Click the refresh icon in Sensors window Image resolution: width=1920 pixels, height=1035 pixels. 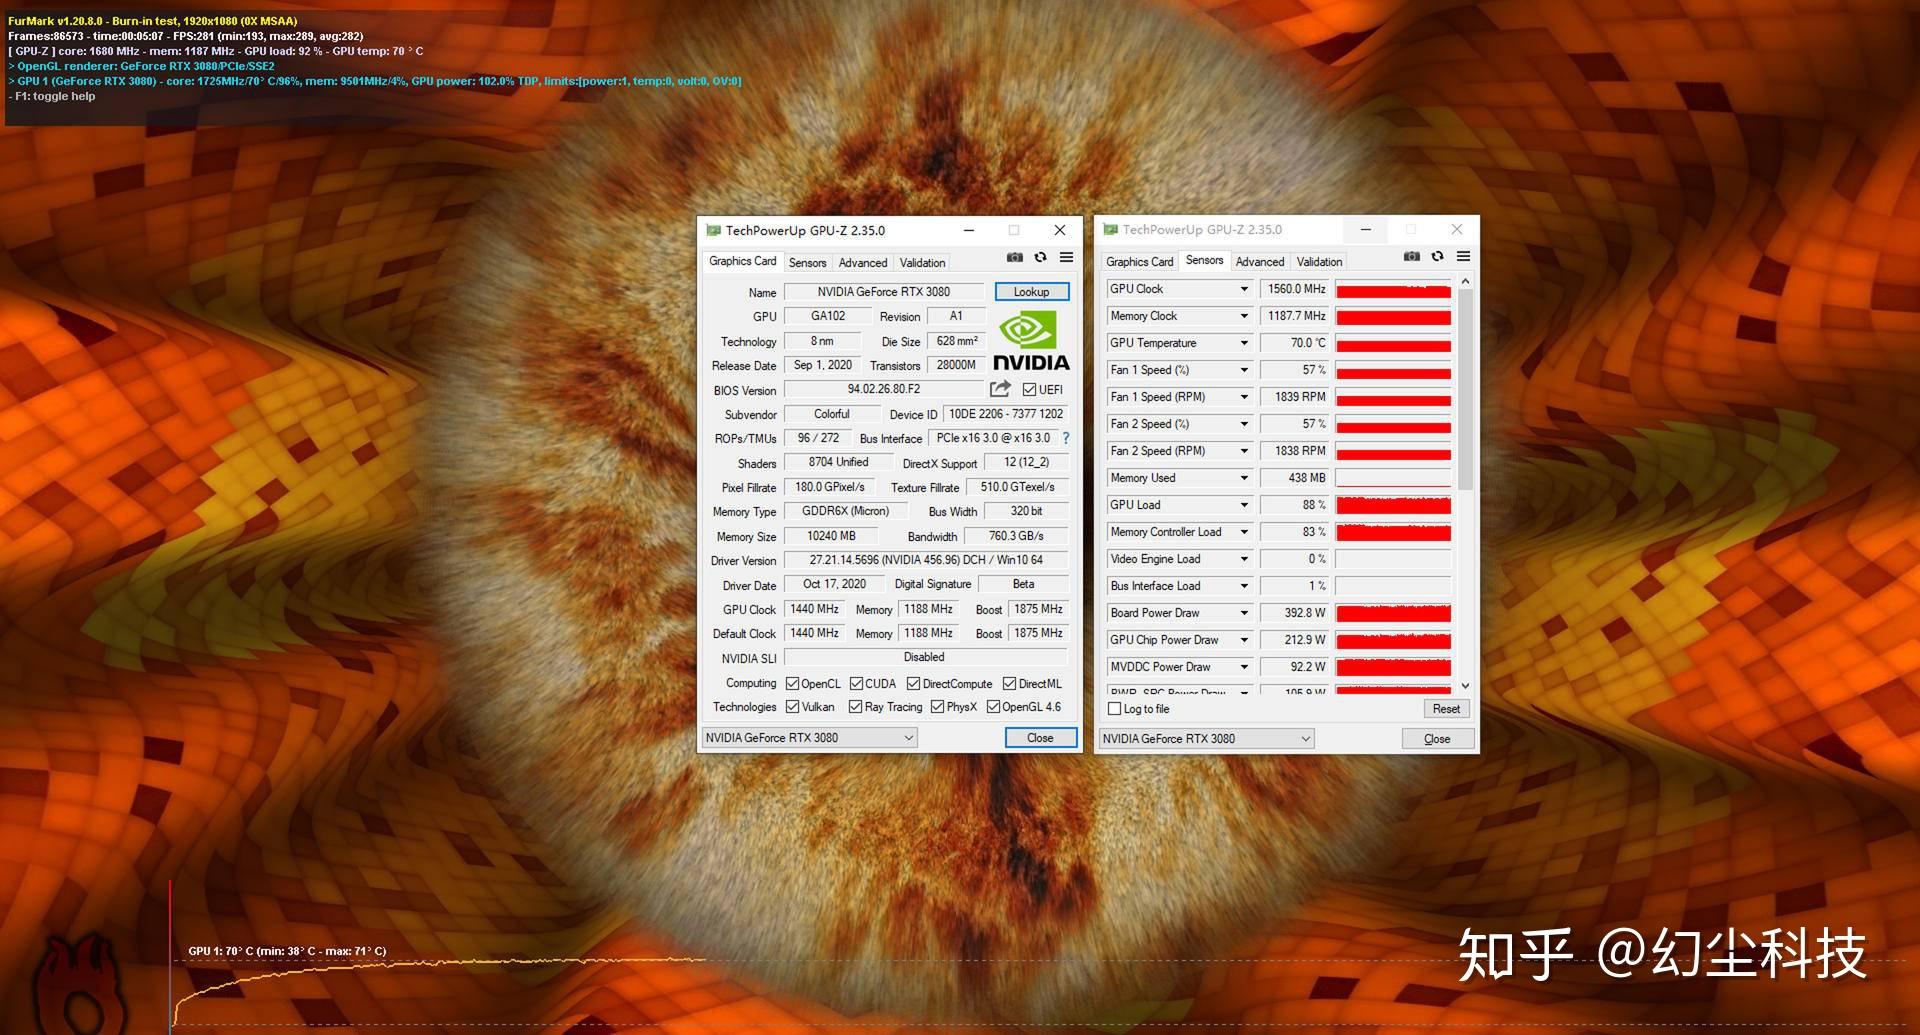coord(1438,257)
